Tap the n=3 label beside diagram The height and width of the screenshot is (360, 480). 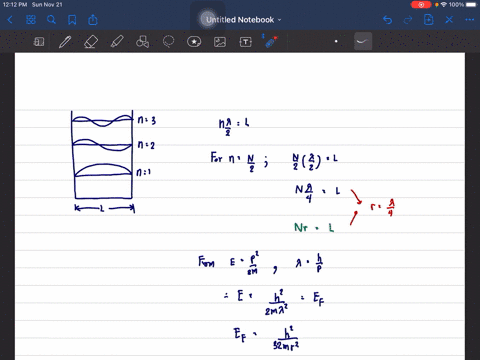[x=147, y=120]
